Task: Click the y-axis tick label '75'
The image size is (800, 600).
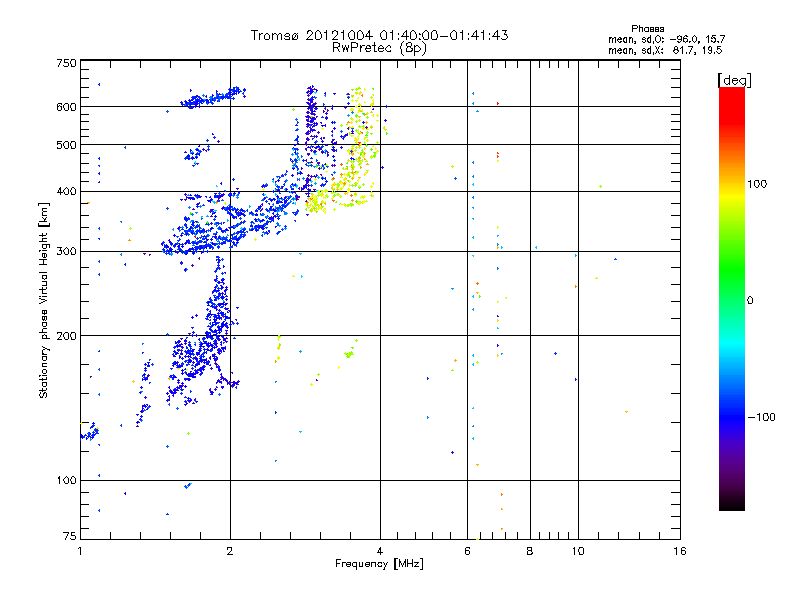Action: (x=70, y=536)
